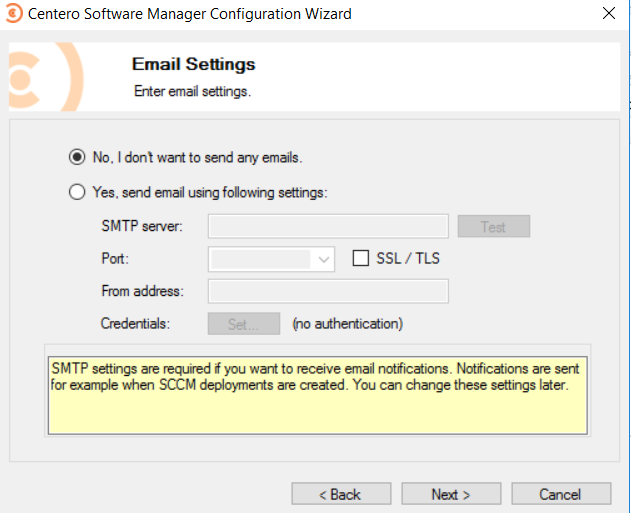Click the 'Email Settings' heading
The width and height of the screenshot is (631, 513).
(x=194, y=64)
